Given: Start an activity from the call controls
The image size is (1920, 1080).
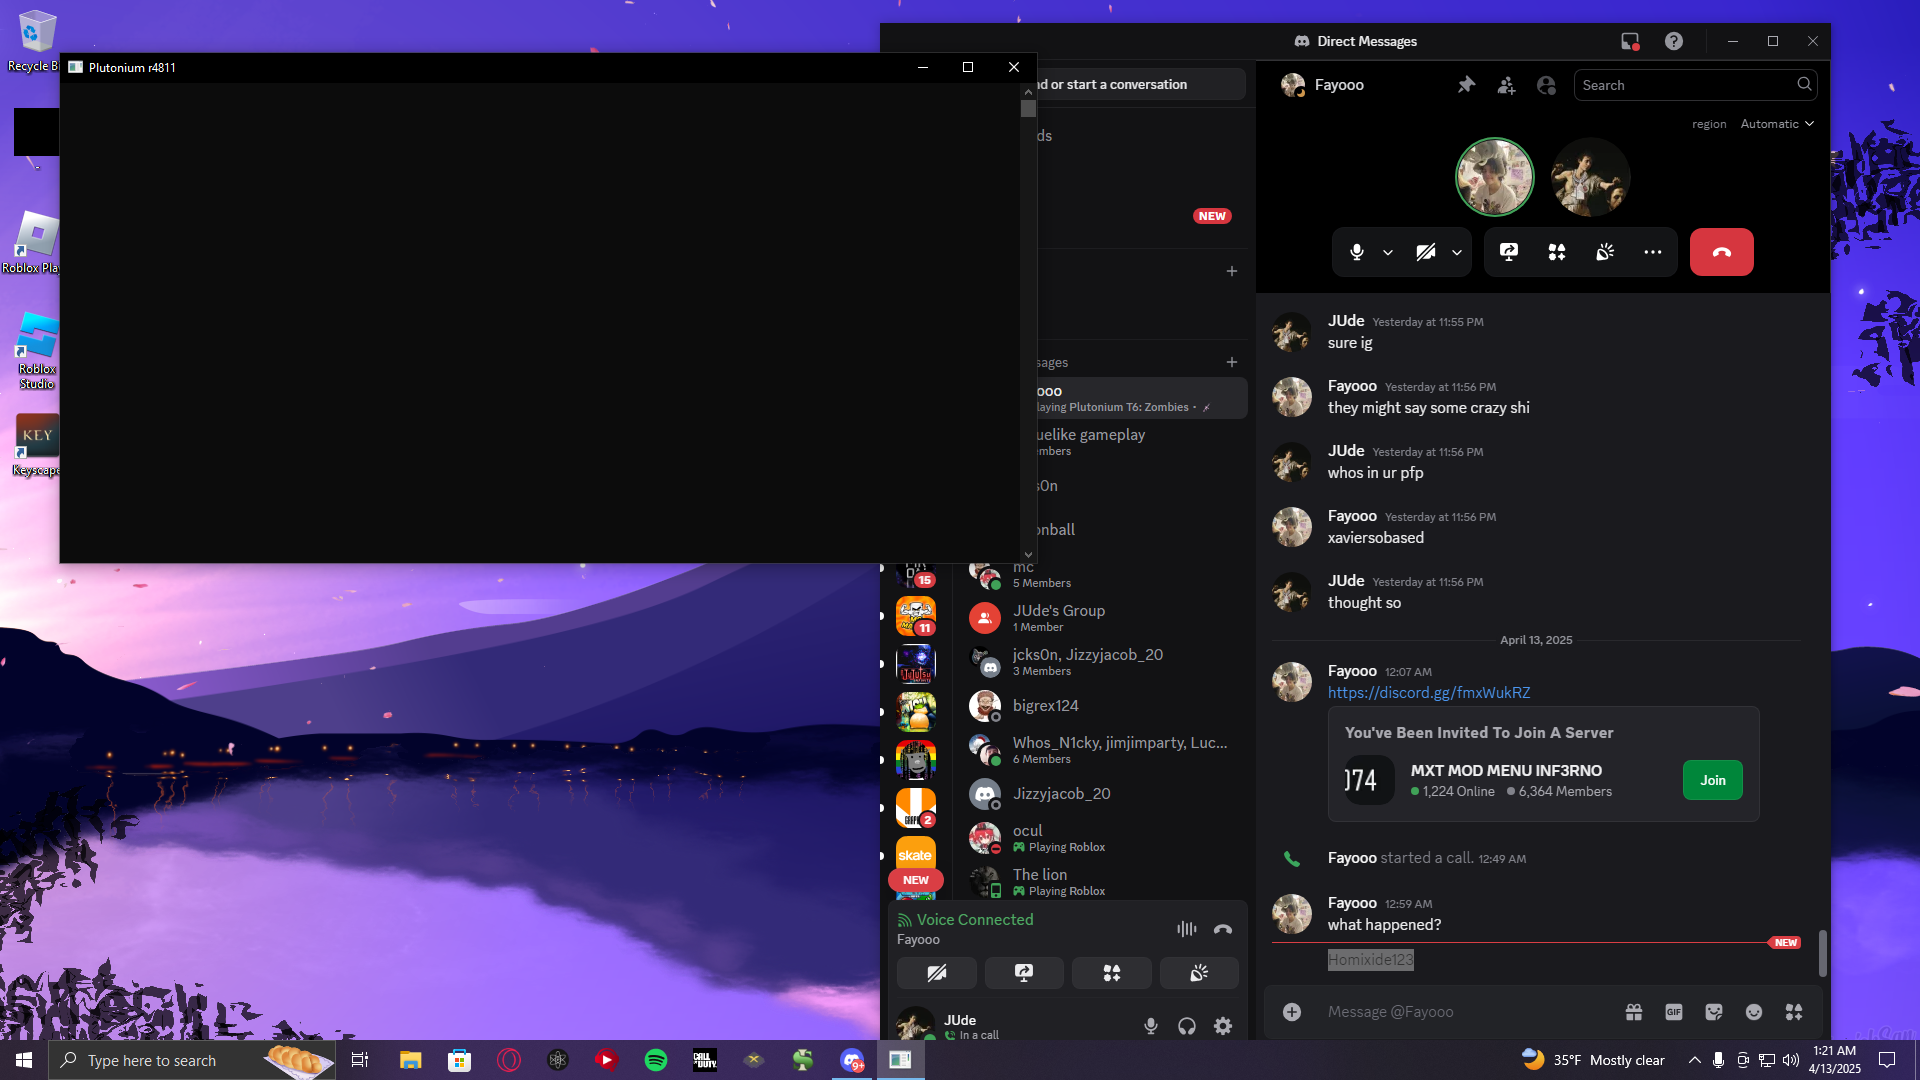Looking at the screenshot, I should [x=1557, y=252].
